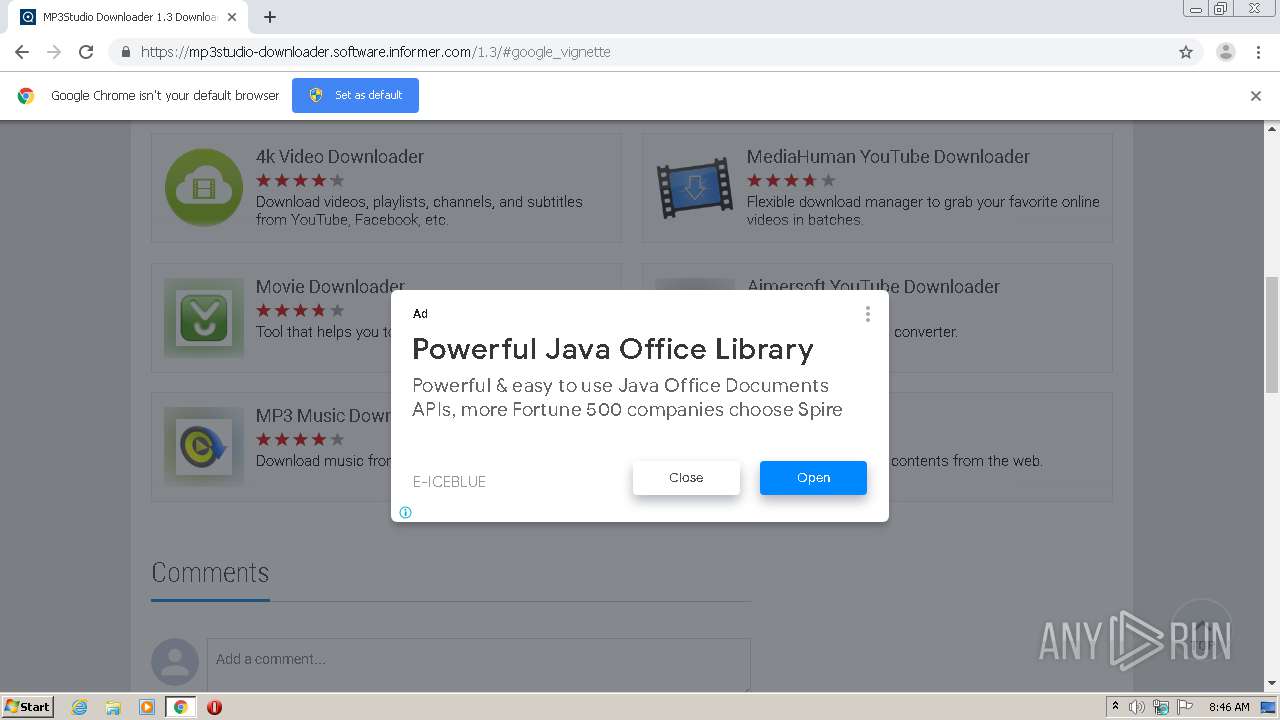Click the padlock site info icon
This screenshot has width=1280, height=720.
(125, 52)
